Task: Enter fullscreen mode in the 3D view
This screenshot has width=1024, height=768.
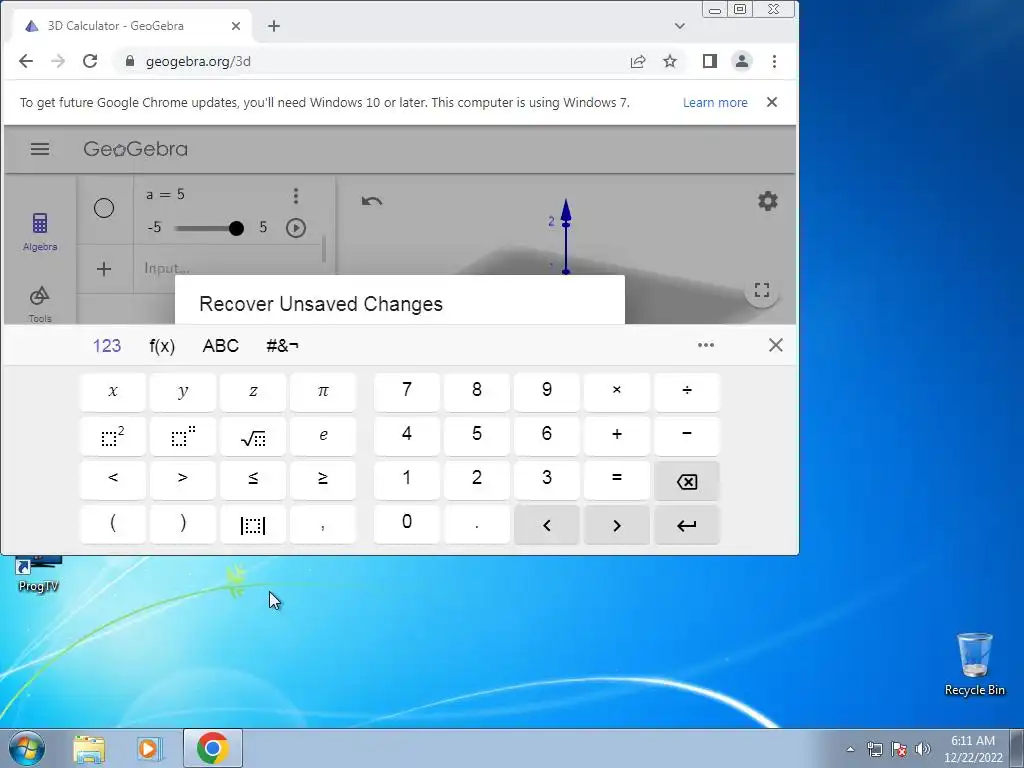Action: click(x=761, y=289)
